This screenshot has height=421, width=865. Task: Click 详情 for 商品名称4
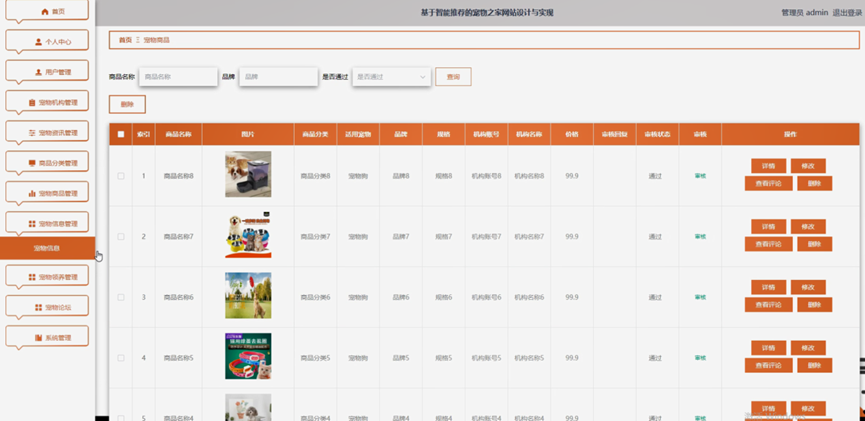(768, 408)
